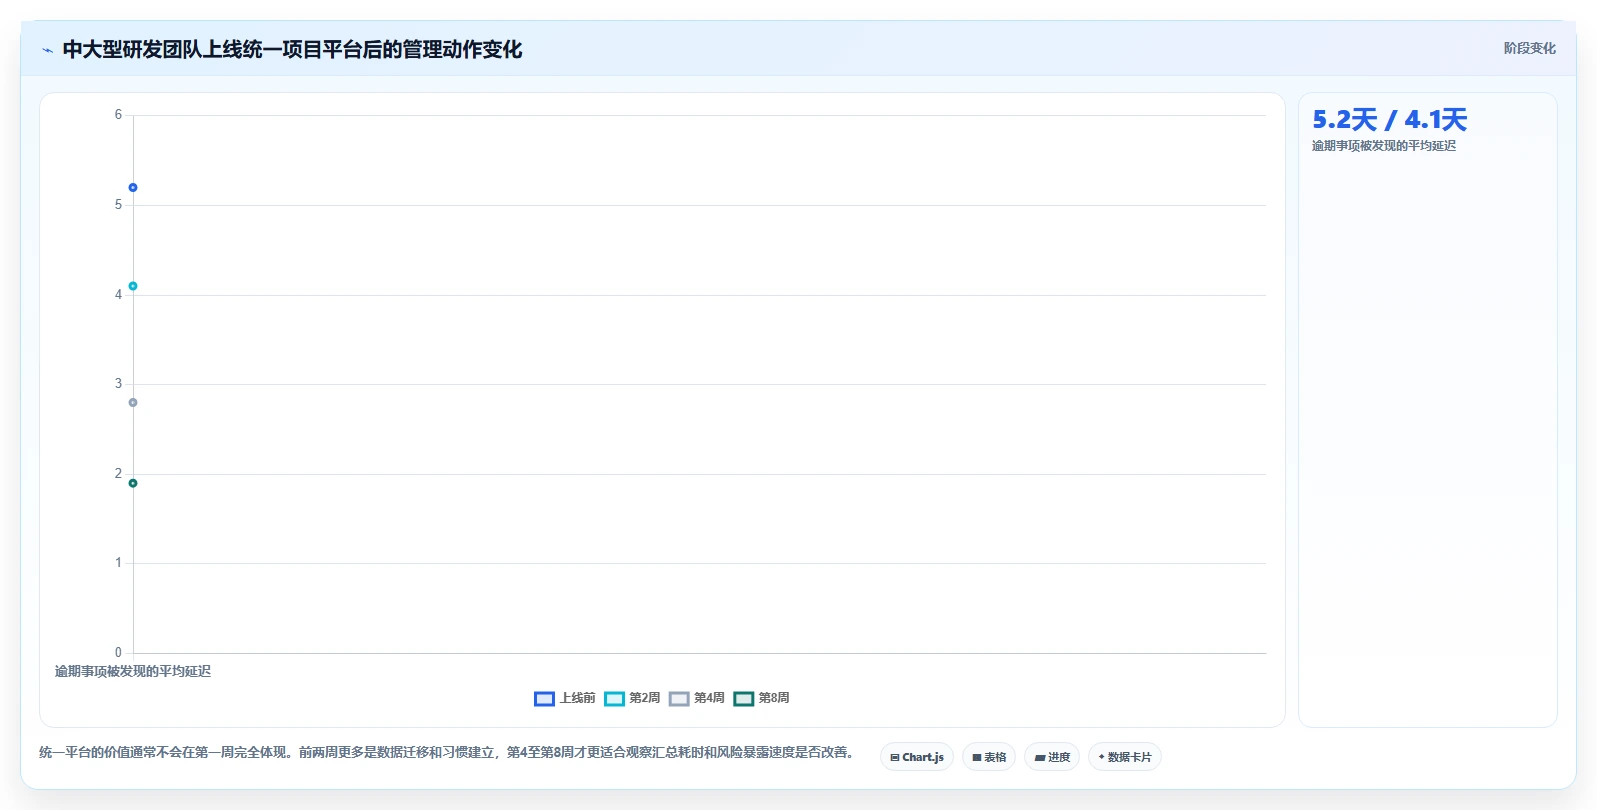Click the y-axis tick label 3

[118, 384]
